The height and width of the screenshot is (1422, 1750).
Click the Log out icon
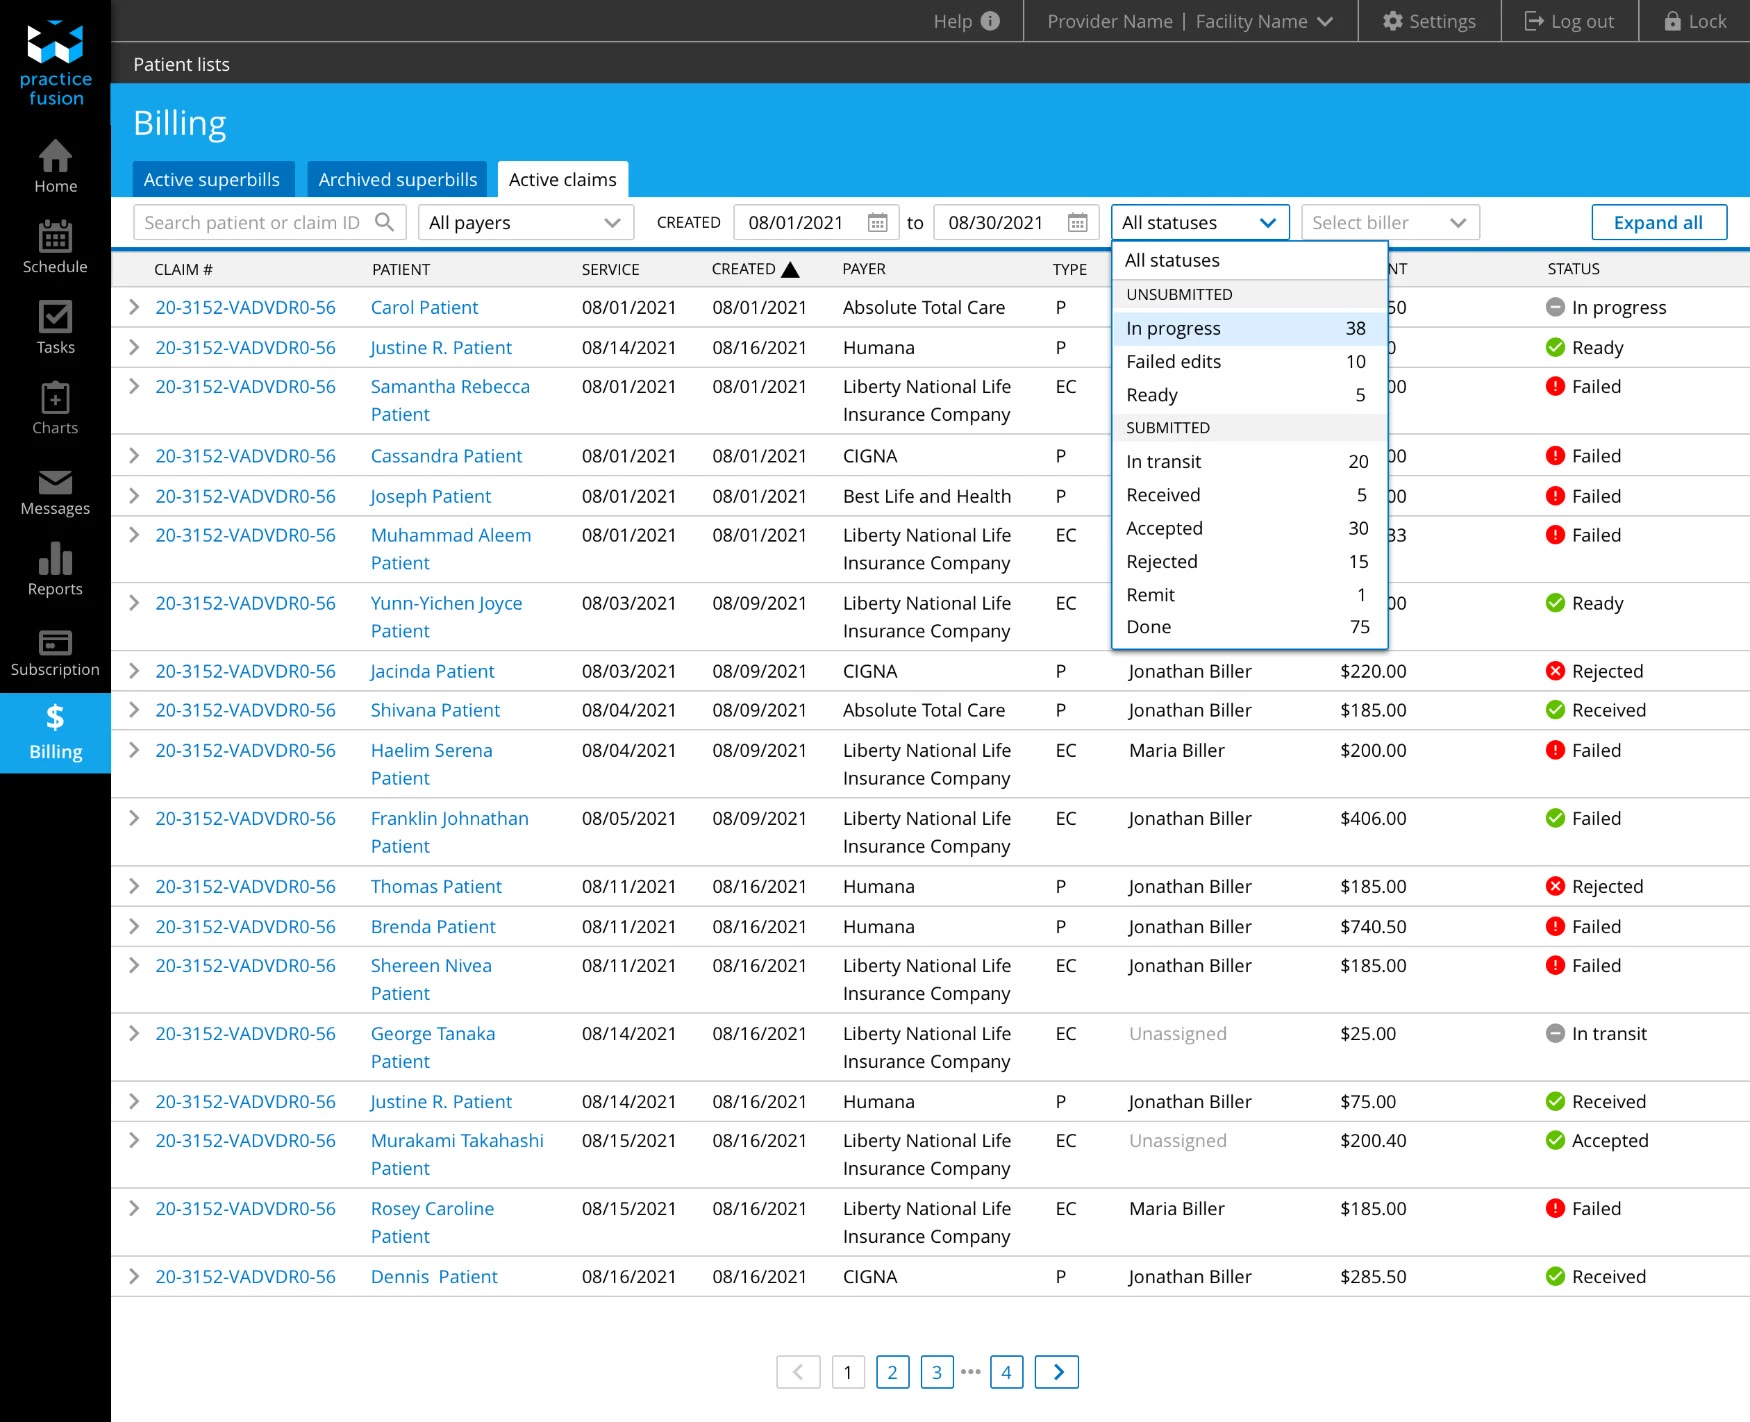click(1534, 21)
